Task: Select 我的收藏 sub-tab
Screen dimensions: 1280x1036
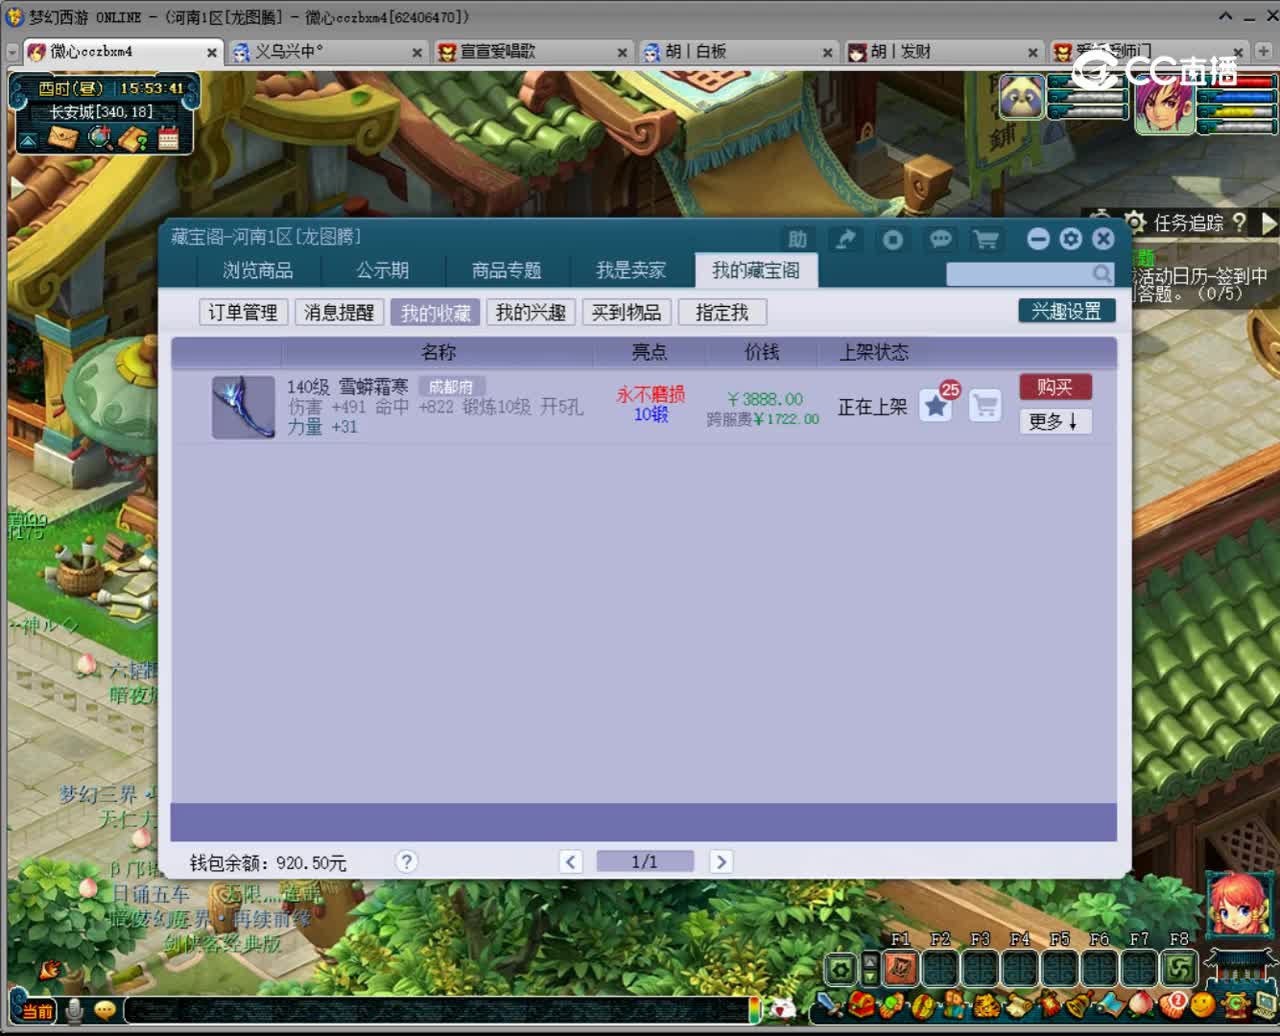Action: point(435,312)
